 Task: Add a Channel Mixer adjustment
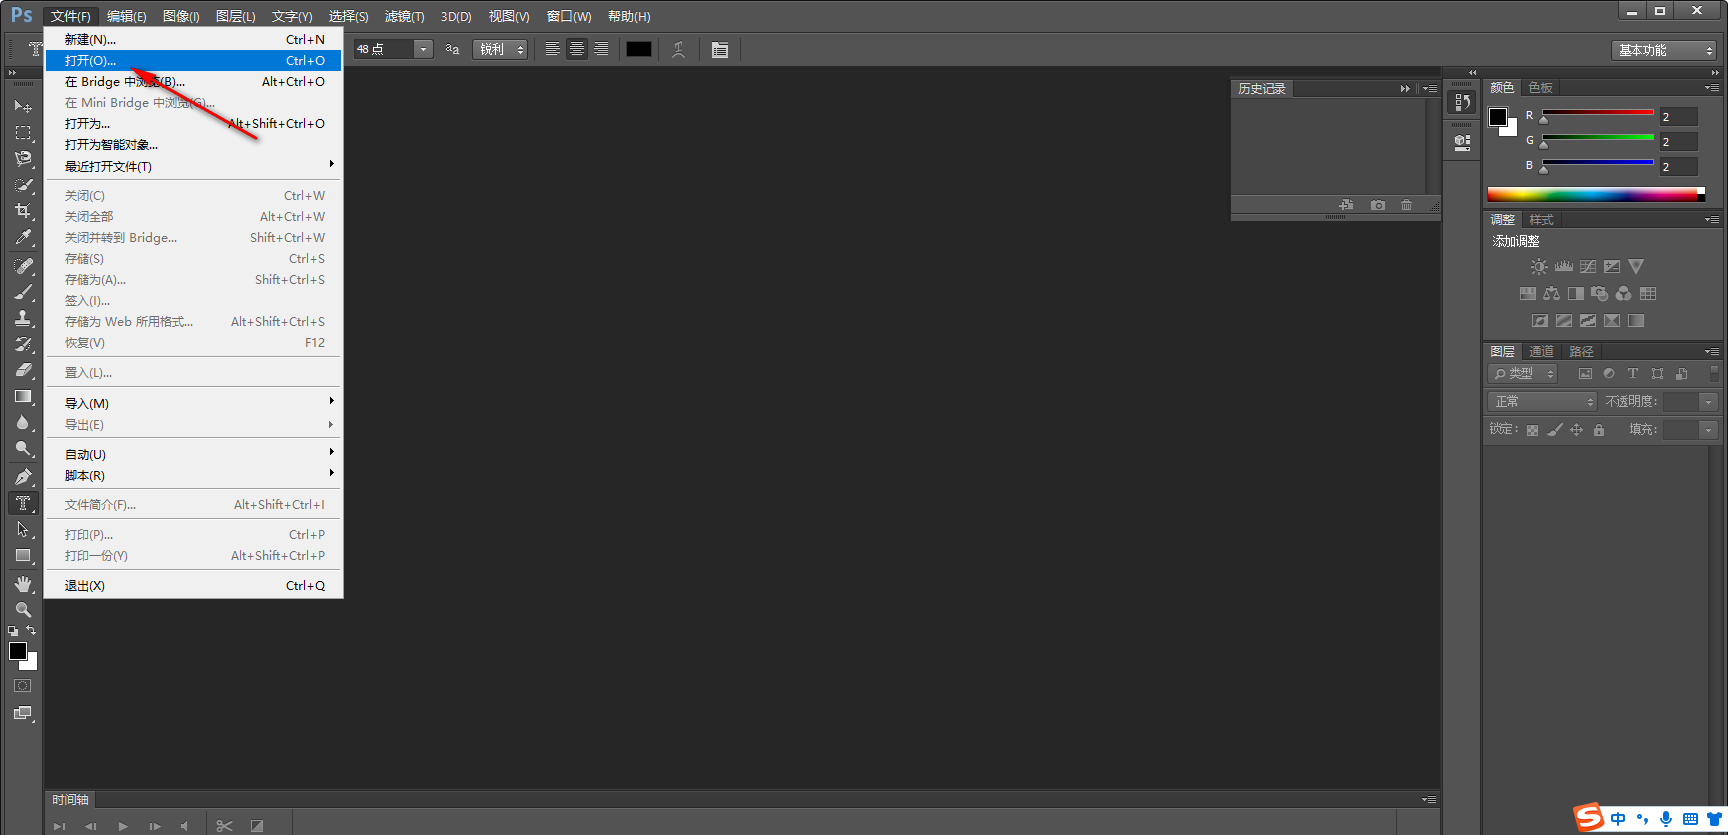(1624, 294)
